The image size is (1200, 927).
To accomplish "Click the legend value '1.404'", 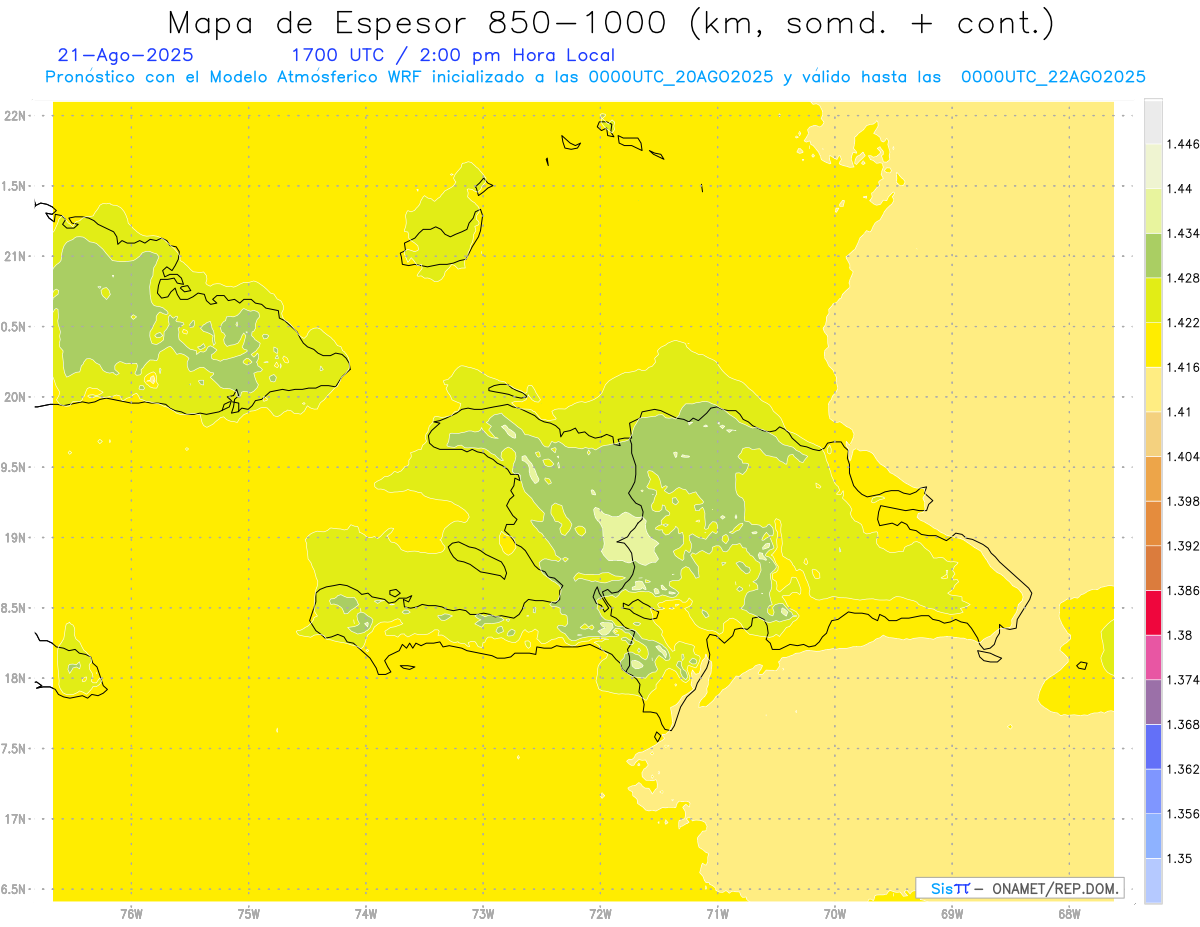I will [1183, 456].
